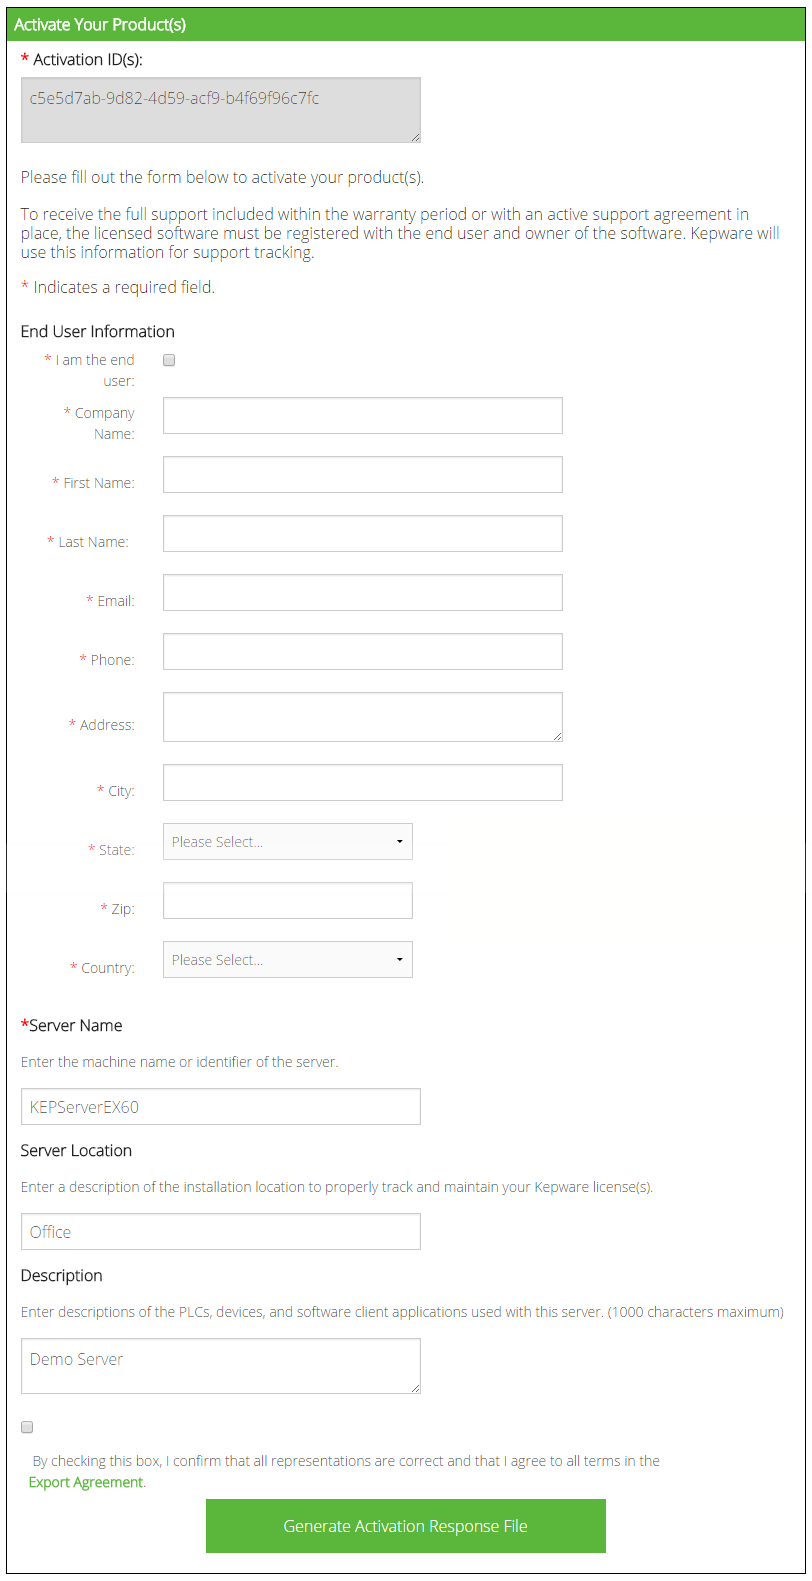Click the Server Name field with KEPServerEX60
This screenshot has width=812, height=1581.
pos(220,1107)
